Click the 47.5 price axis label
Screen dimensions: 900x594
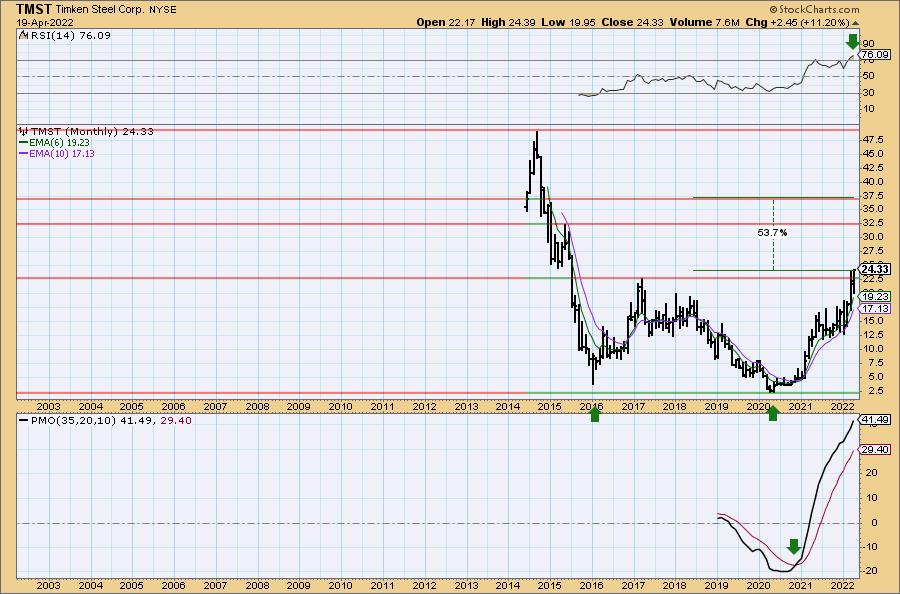pyautogui.click(x=872, y=139)
